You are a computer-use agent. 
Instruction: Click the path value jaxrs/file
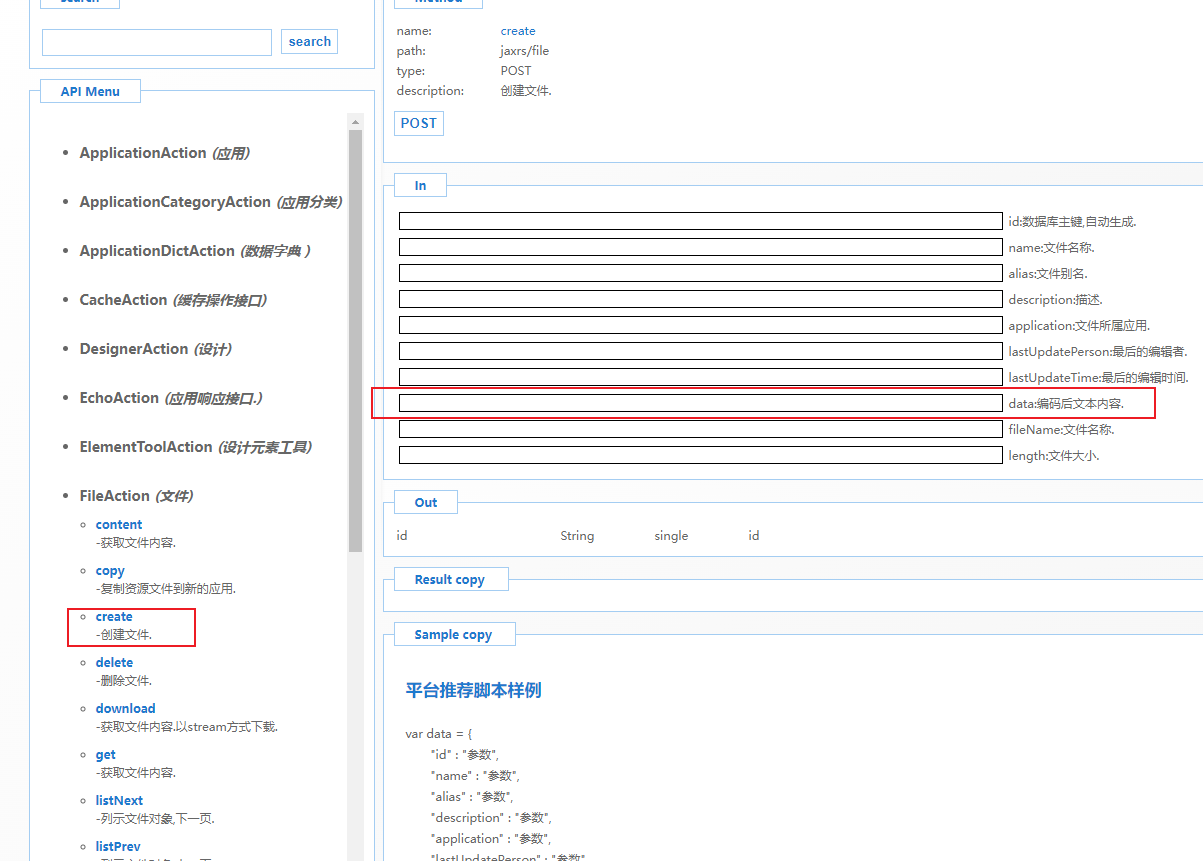[x=525, y=51]
